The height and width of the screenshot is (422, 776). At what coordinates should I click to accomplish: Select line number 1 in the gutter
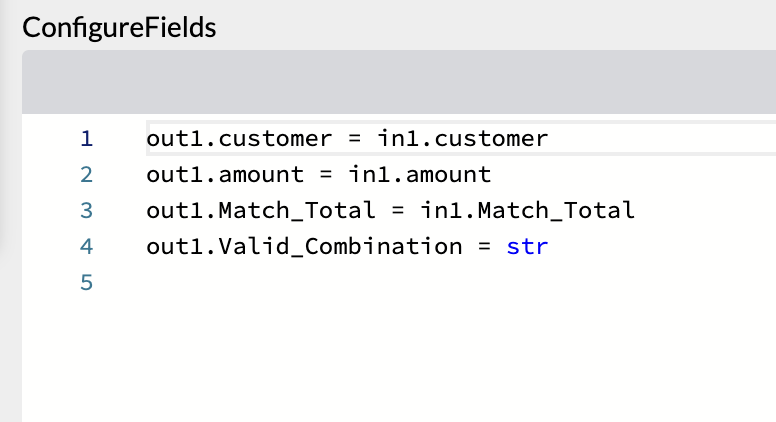tap(86, 138)
